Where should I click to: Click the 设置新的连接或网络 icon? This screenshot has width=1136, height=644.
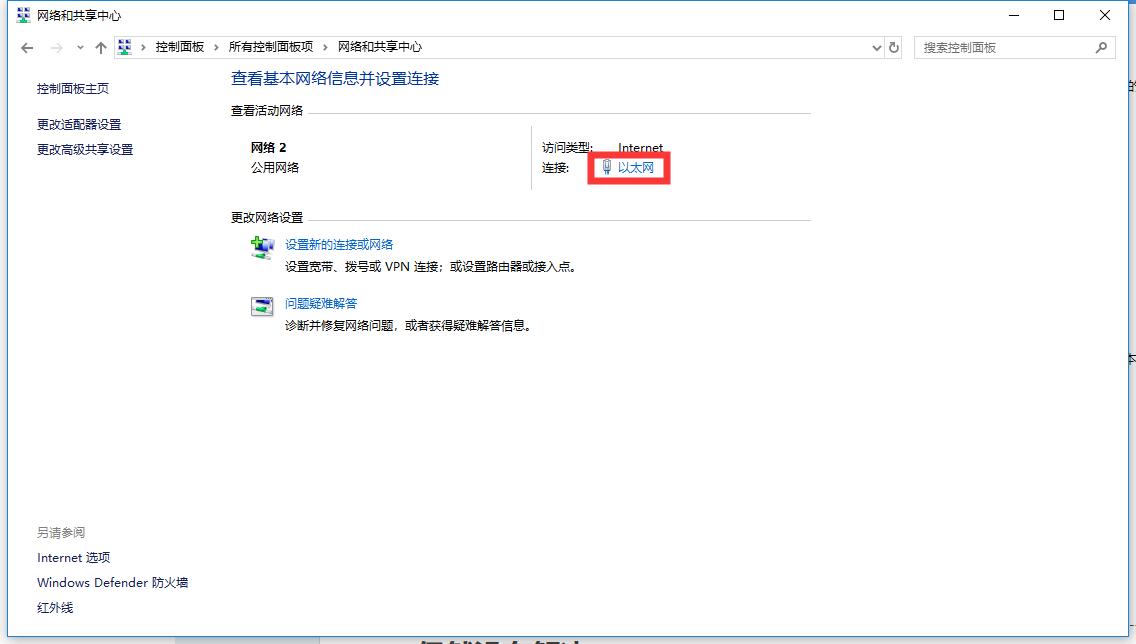(x=262, y=248)
